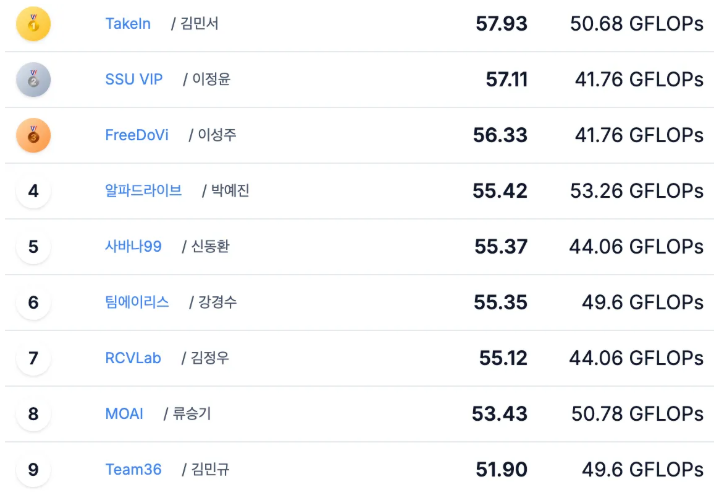Click the 50.78 GFLOPs value for MOAI

[x=637, y=414]
